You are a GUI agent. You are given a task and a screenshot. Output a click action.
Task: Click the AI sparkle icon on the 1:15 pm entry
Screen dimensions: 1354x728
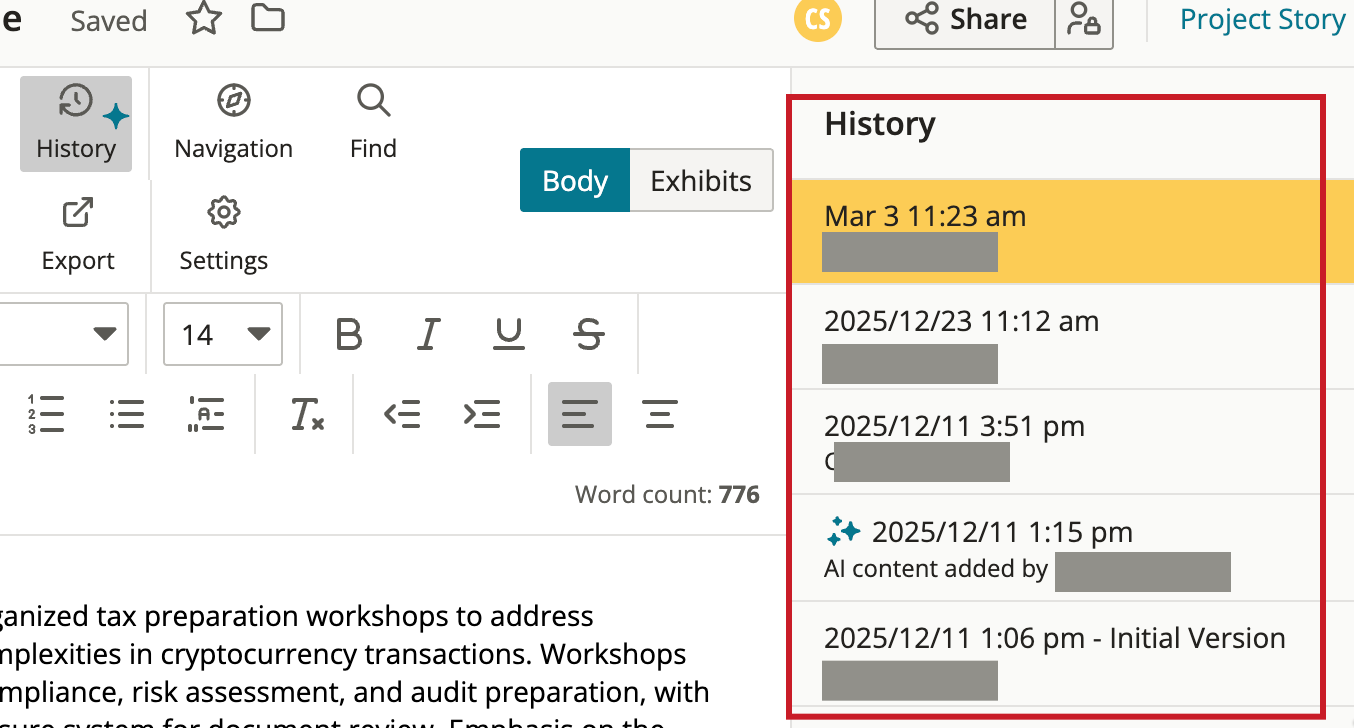coord(844,531)
